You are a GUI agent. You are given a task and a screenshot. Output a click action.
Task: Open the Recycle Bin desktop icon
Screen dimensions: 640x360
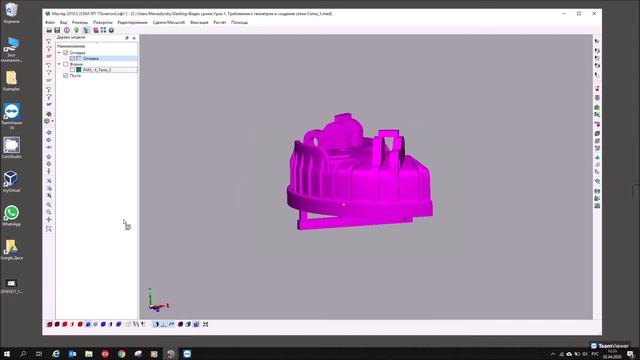(11, 13)
